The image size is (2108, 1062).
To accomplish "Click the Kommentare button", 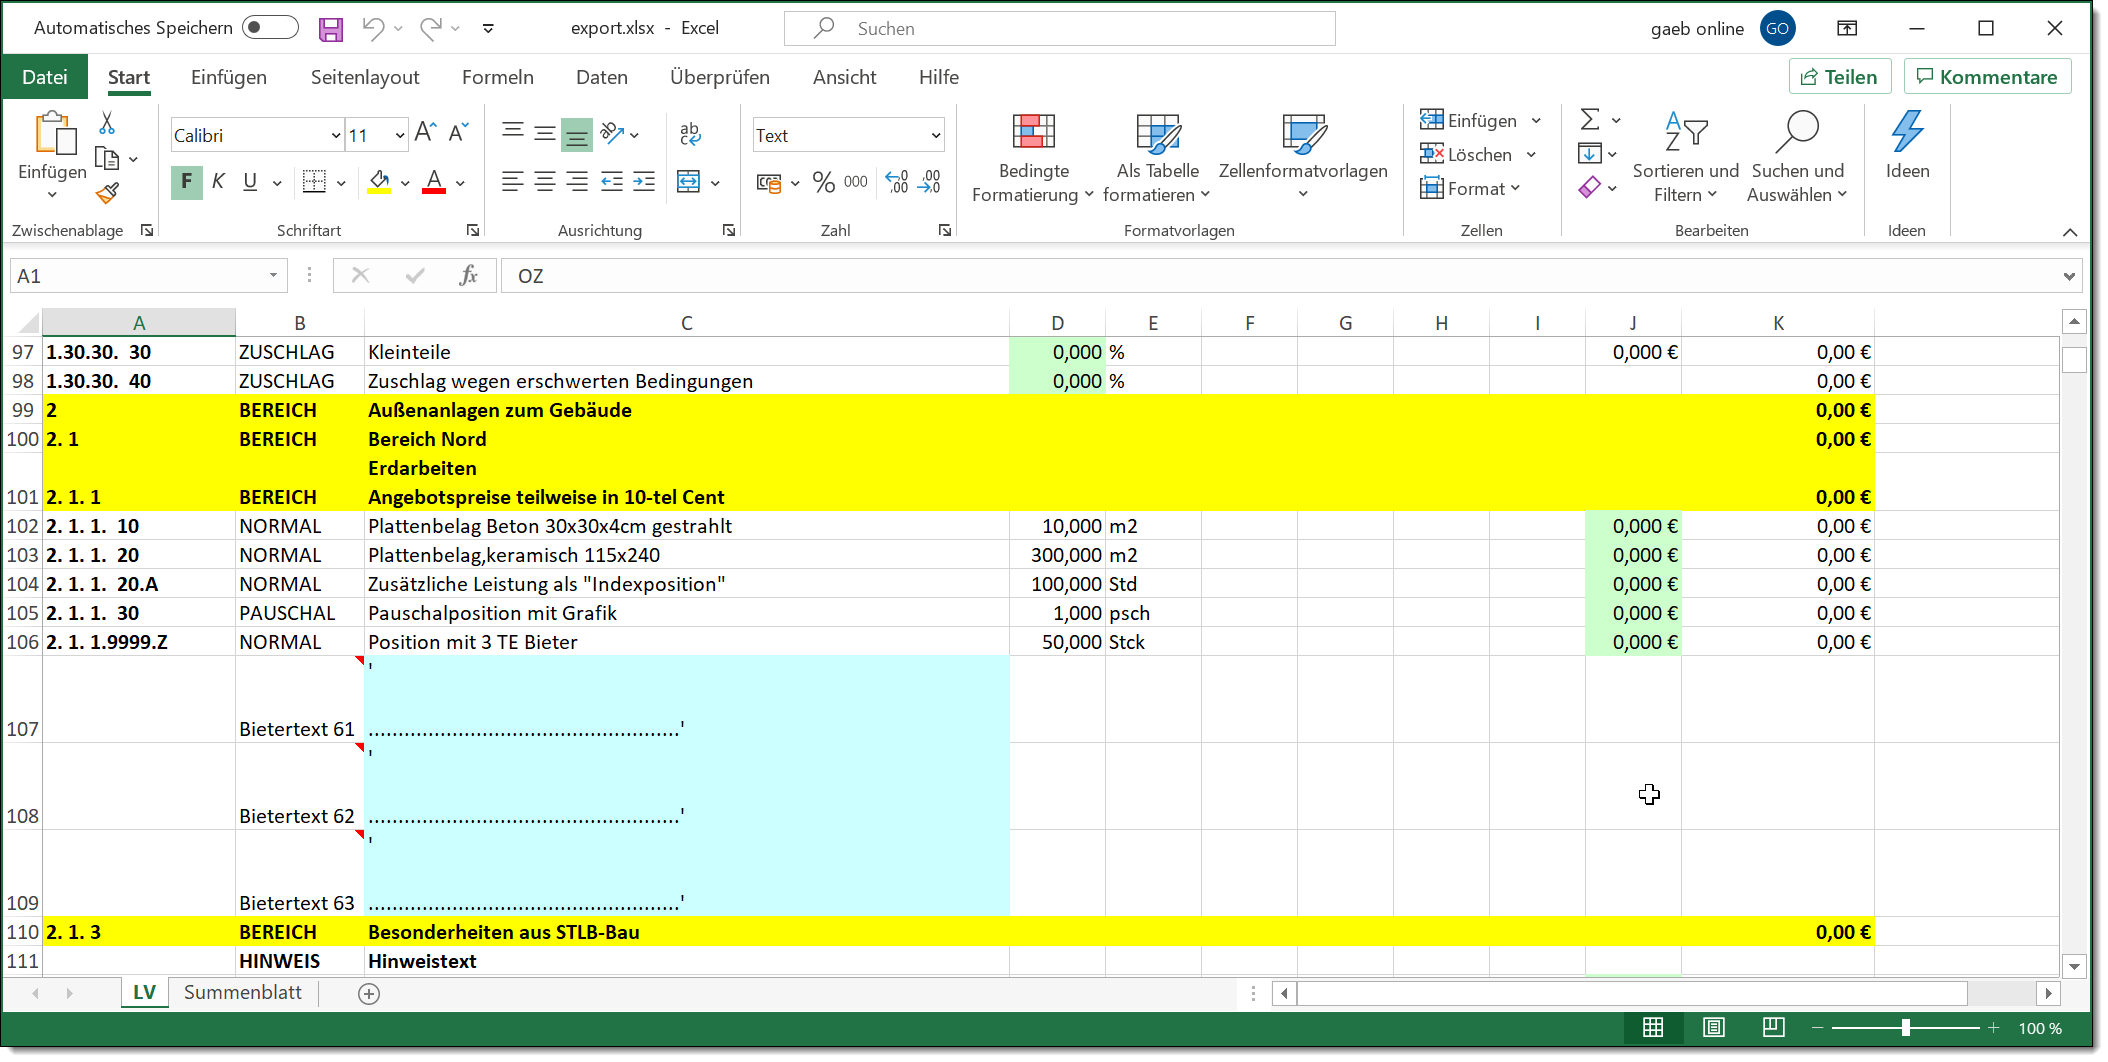I will pyautogui.click(x=1986, y=77).
